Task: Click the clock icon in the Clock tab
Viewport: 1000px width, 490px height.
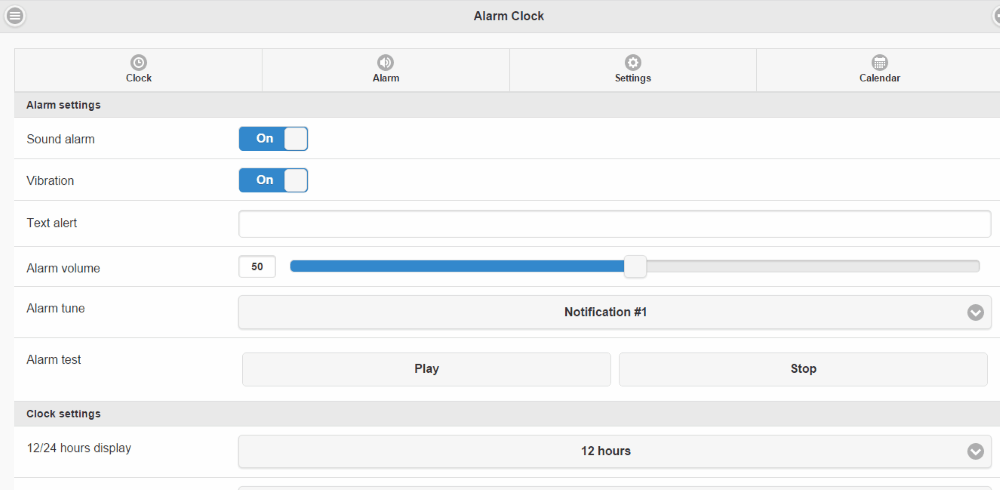Action: pos(138,63)
